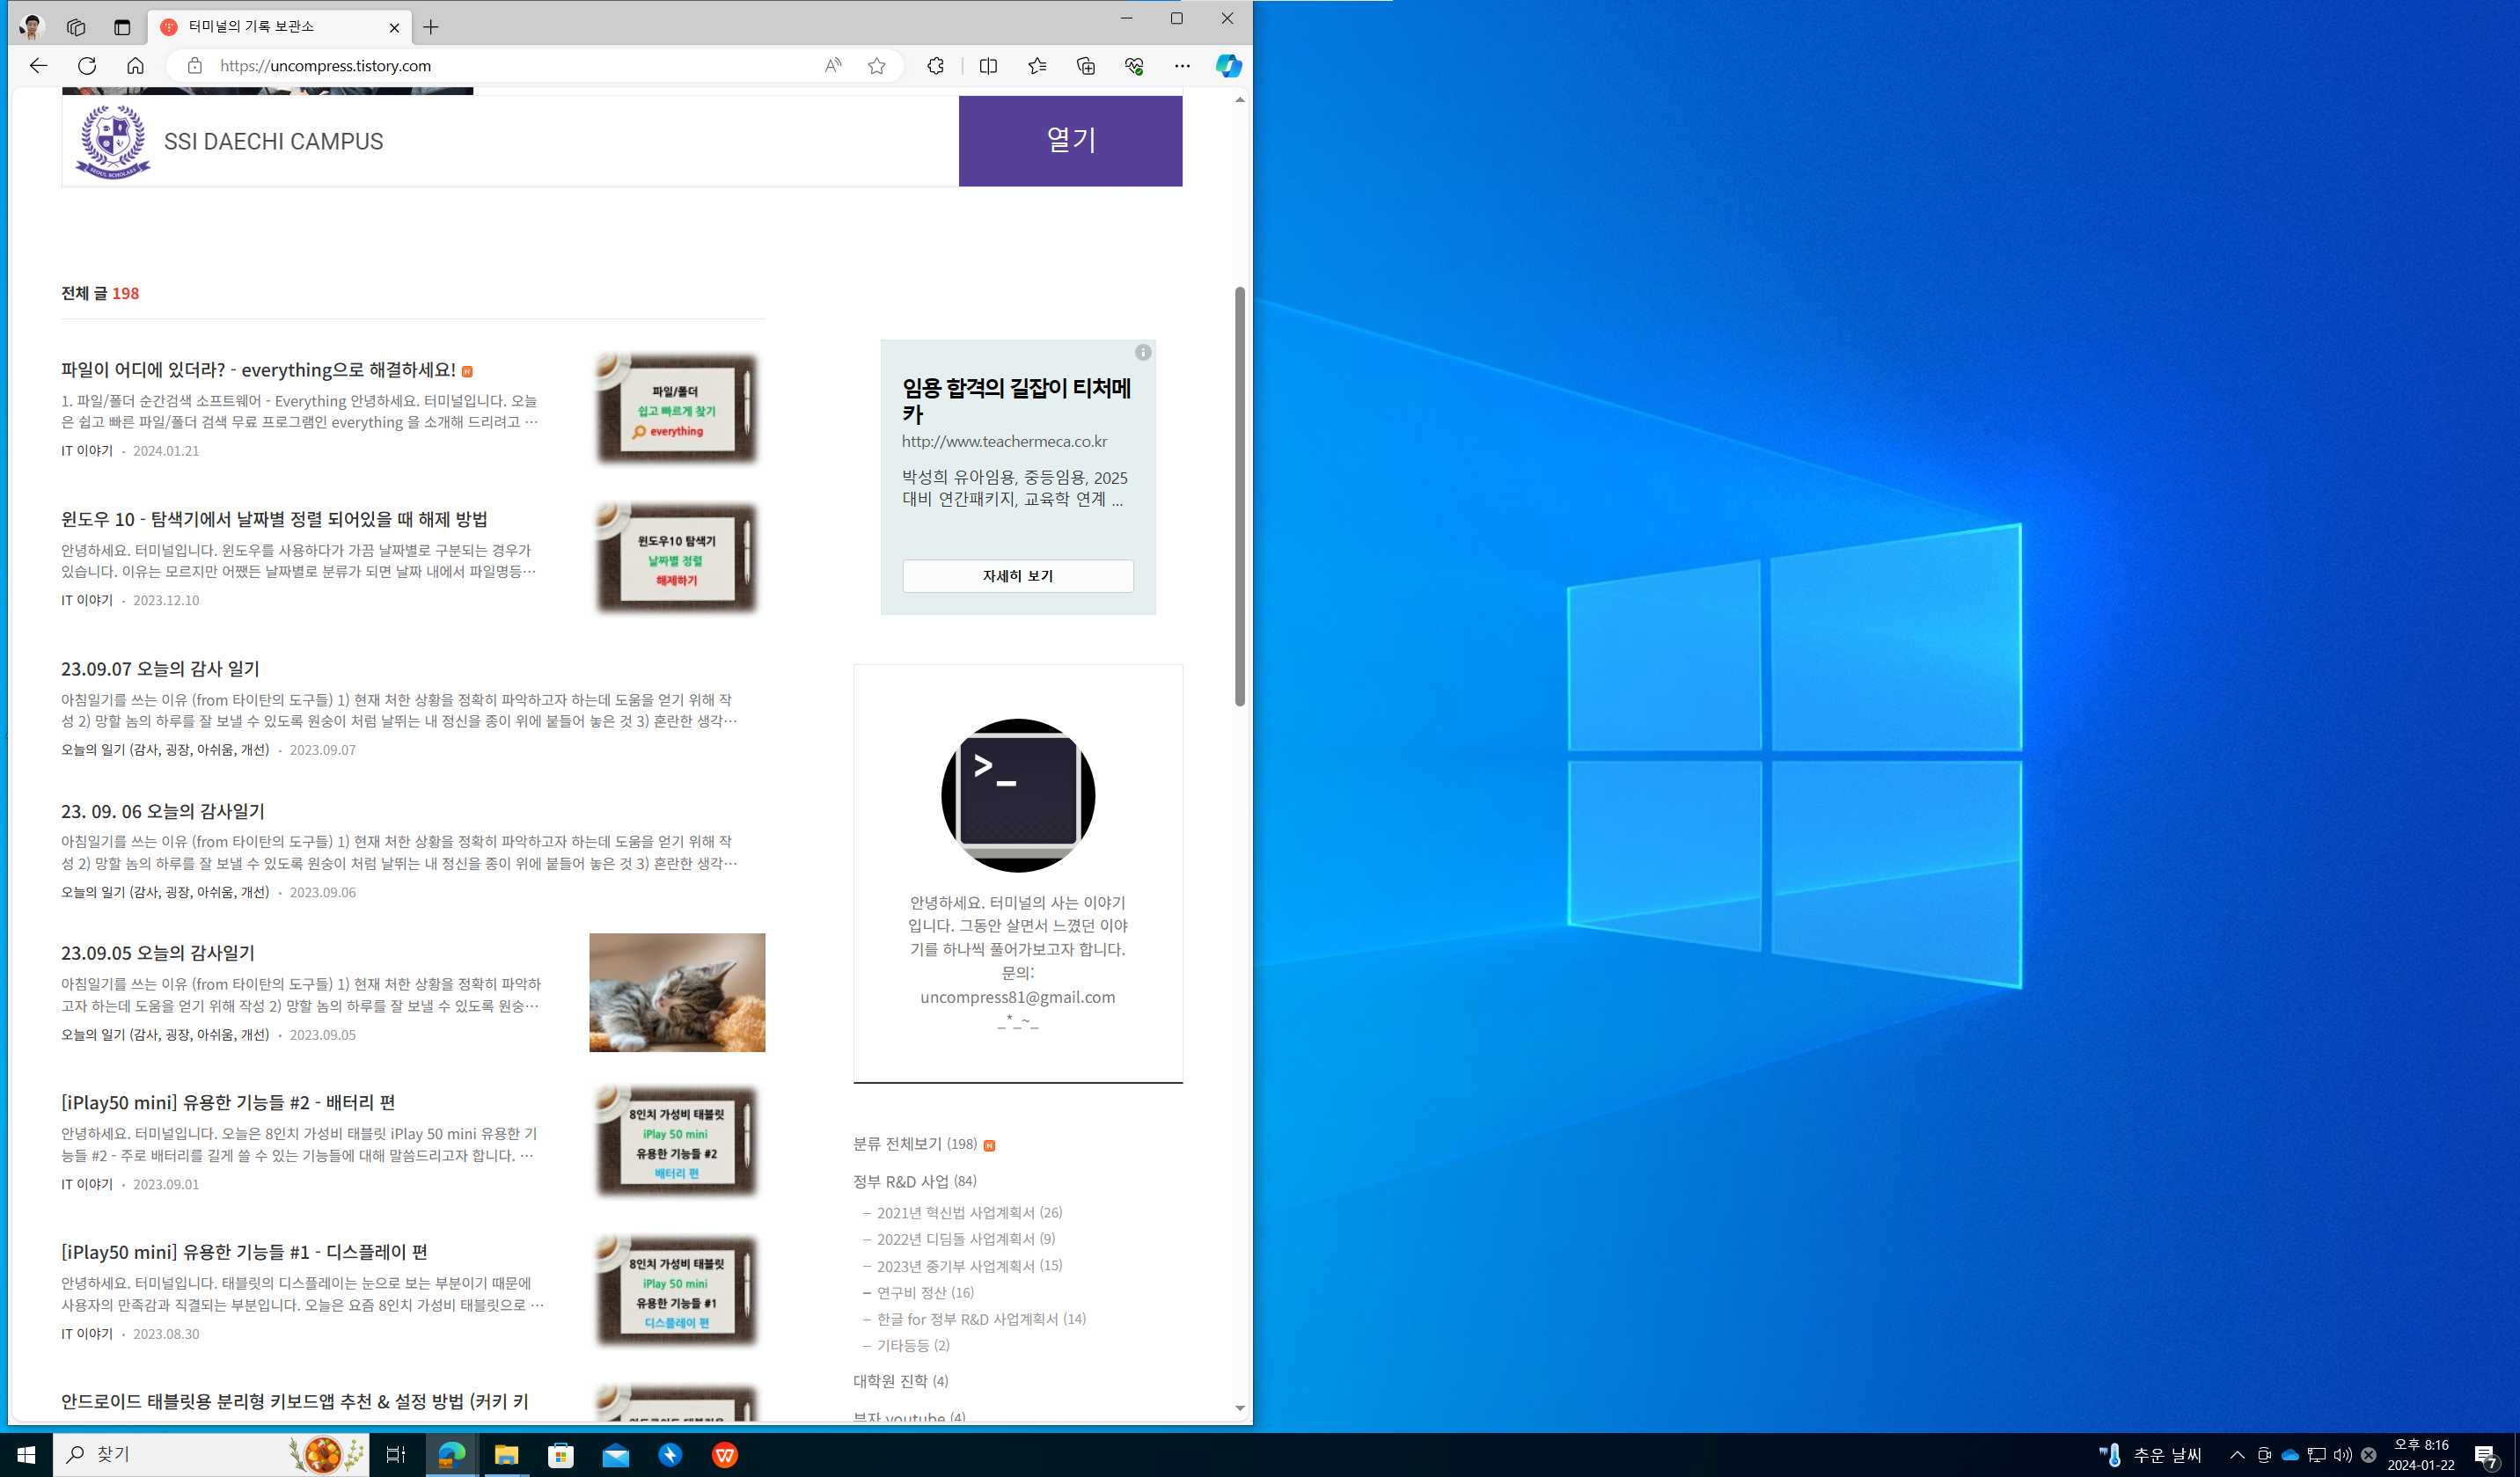Open the Tab actions menu button
This screenshot has width=2520, height=1477.
[122, 27]
